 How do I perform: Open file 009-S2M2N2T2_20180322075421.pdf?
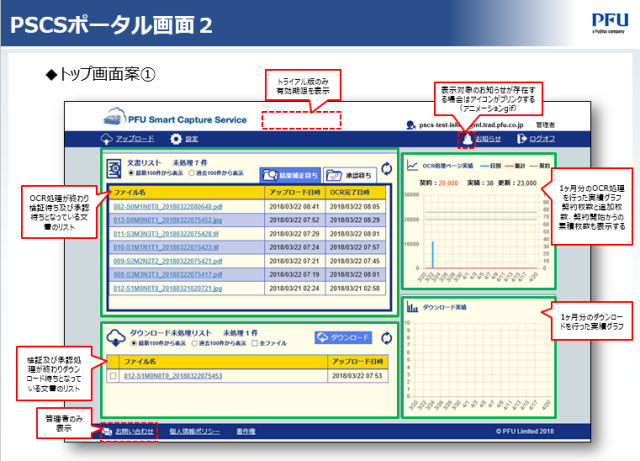(x=168, y=261)
